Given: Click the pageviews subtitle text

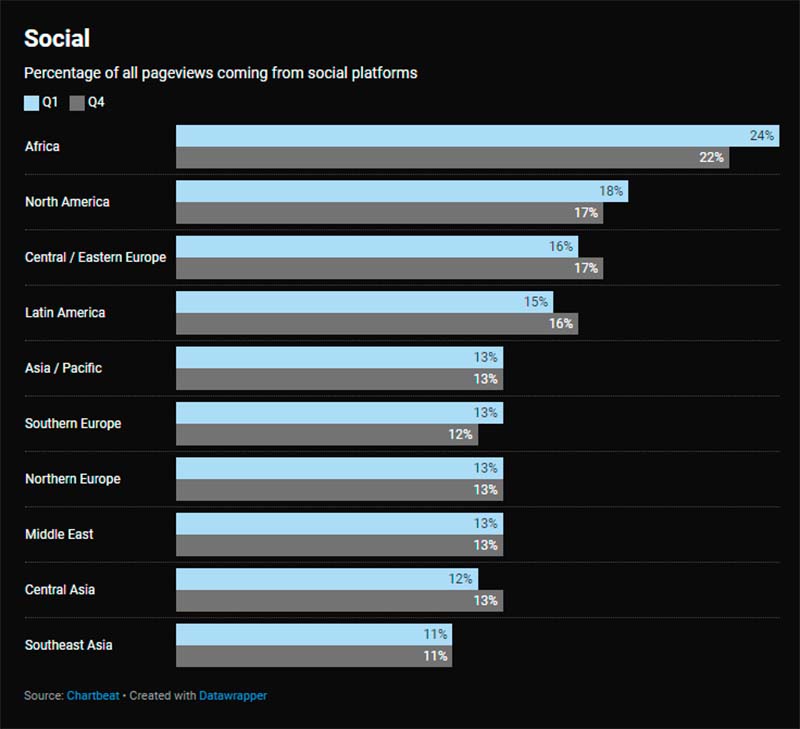Looking at the screenshot, I should (220, 73).
